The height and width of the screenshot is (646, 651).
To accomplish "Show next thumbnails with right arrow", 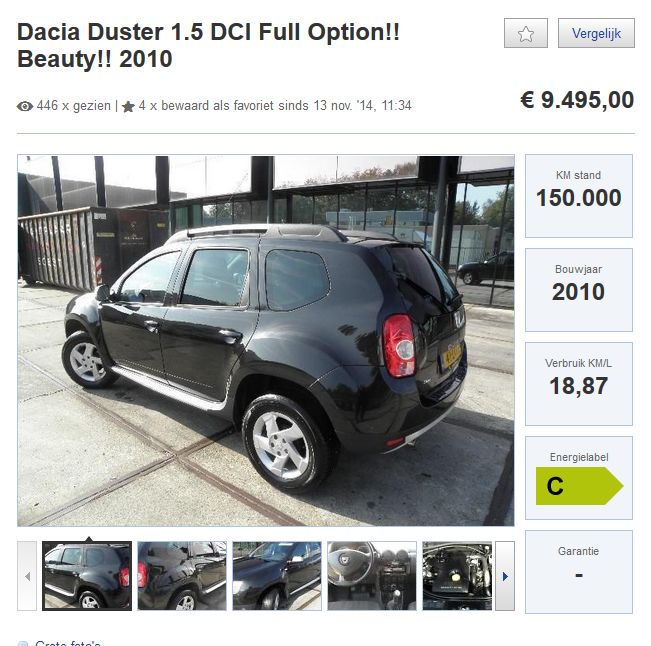I will [x=505, y=576].
